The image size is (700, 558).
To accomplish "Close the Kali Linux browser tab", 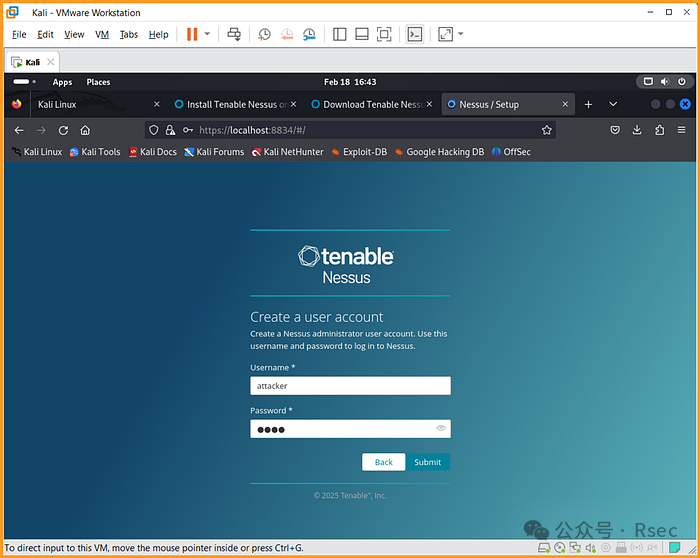I will click(157, 104).
